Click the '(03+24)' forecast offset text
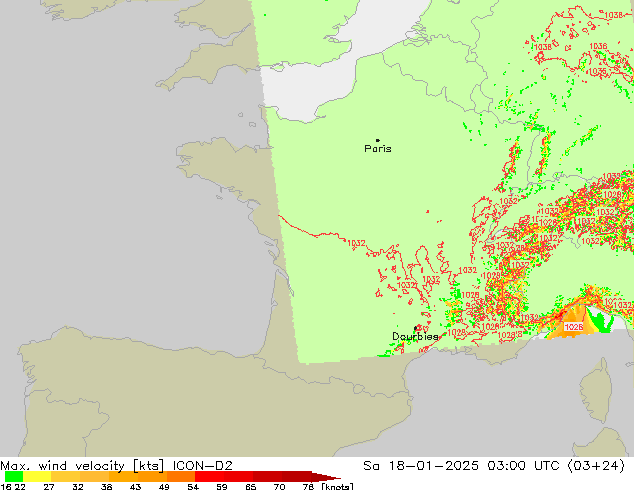The height and width of the screenshot is (490, 634). (596, 466)
